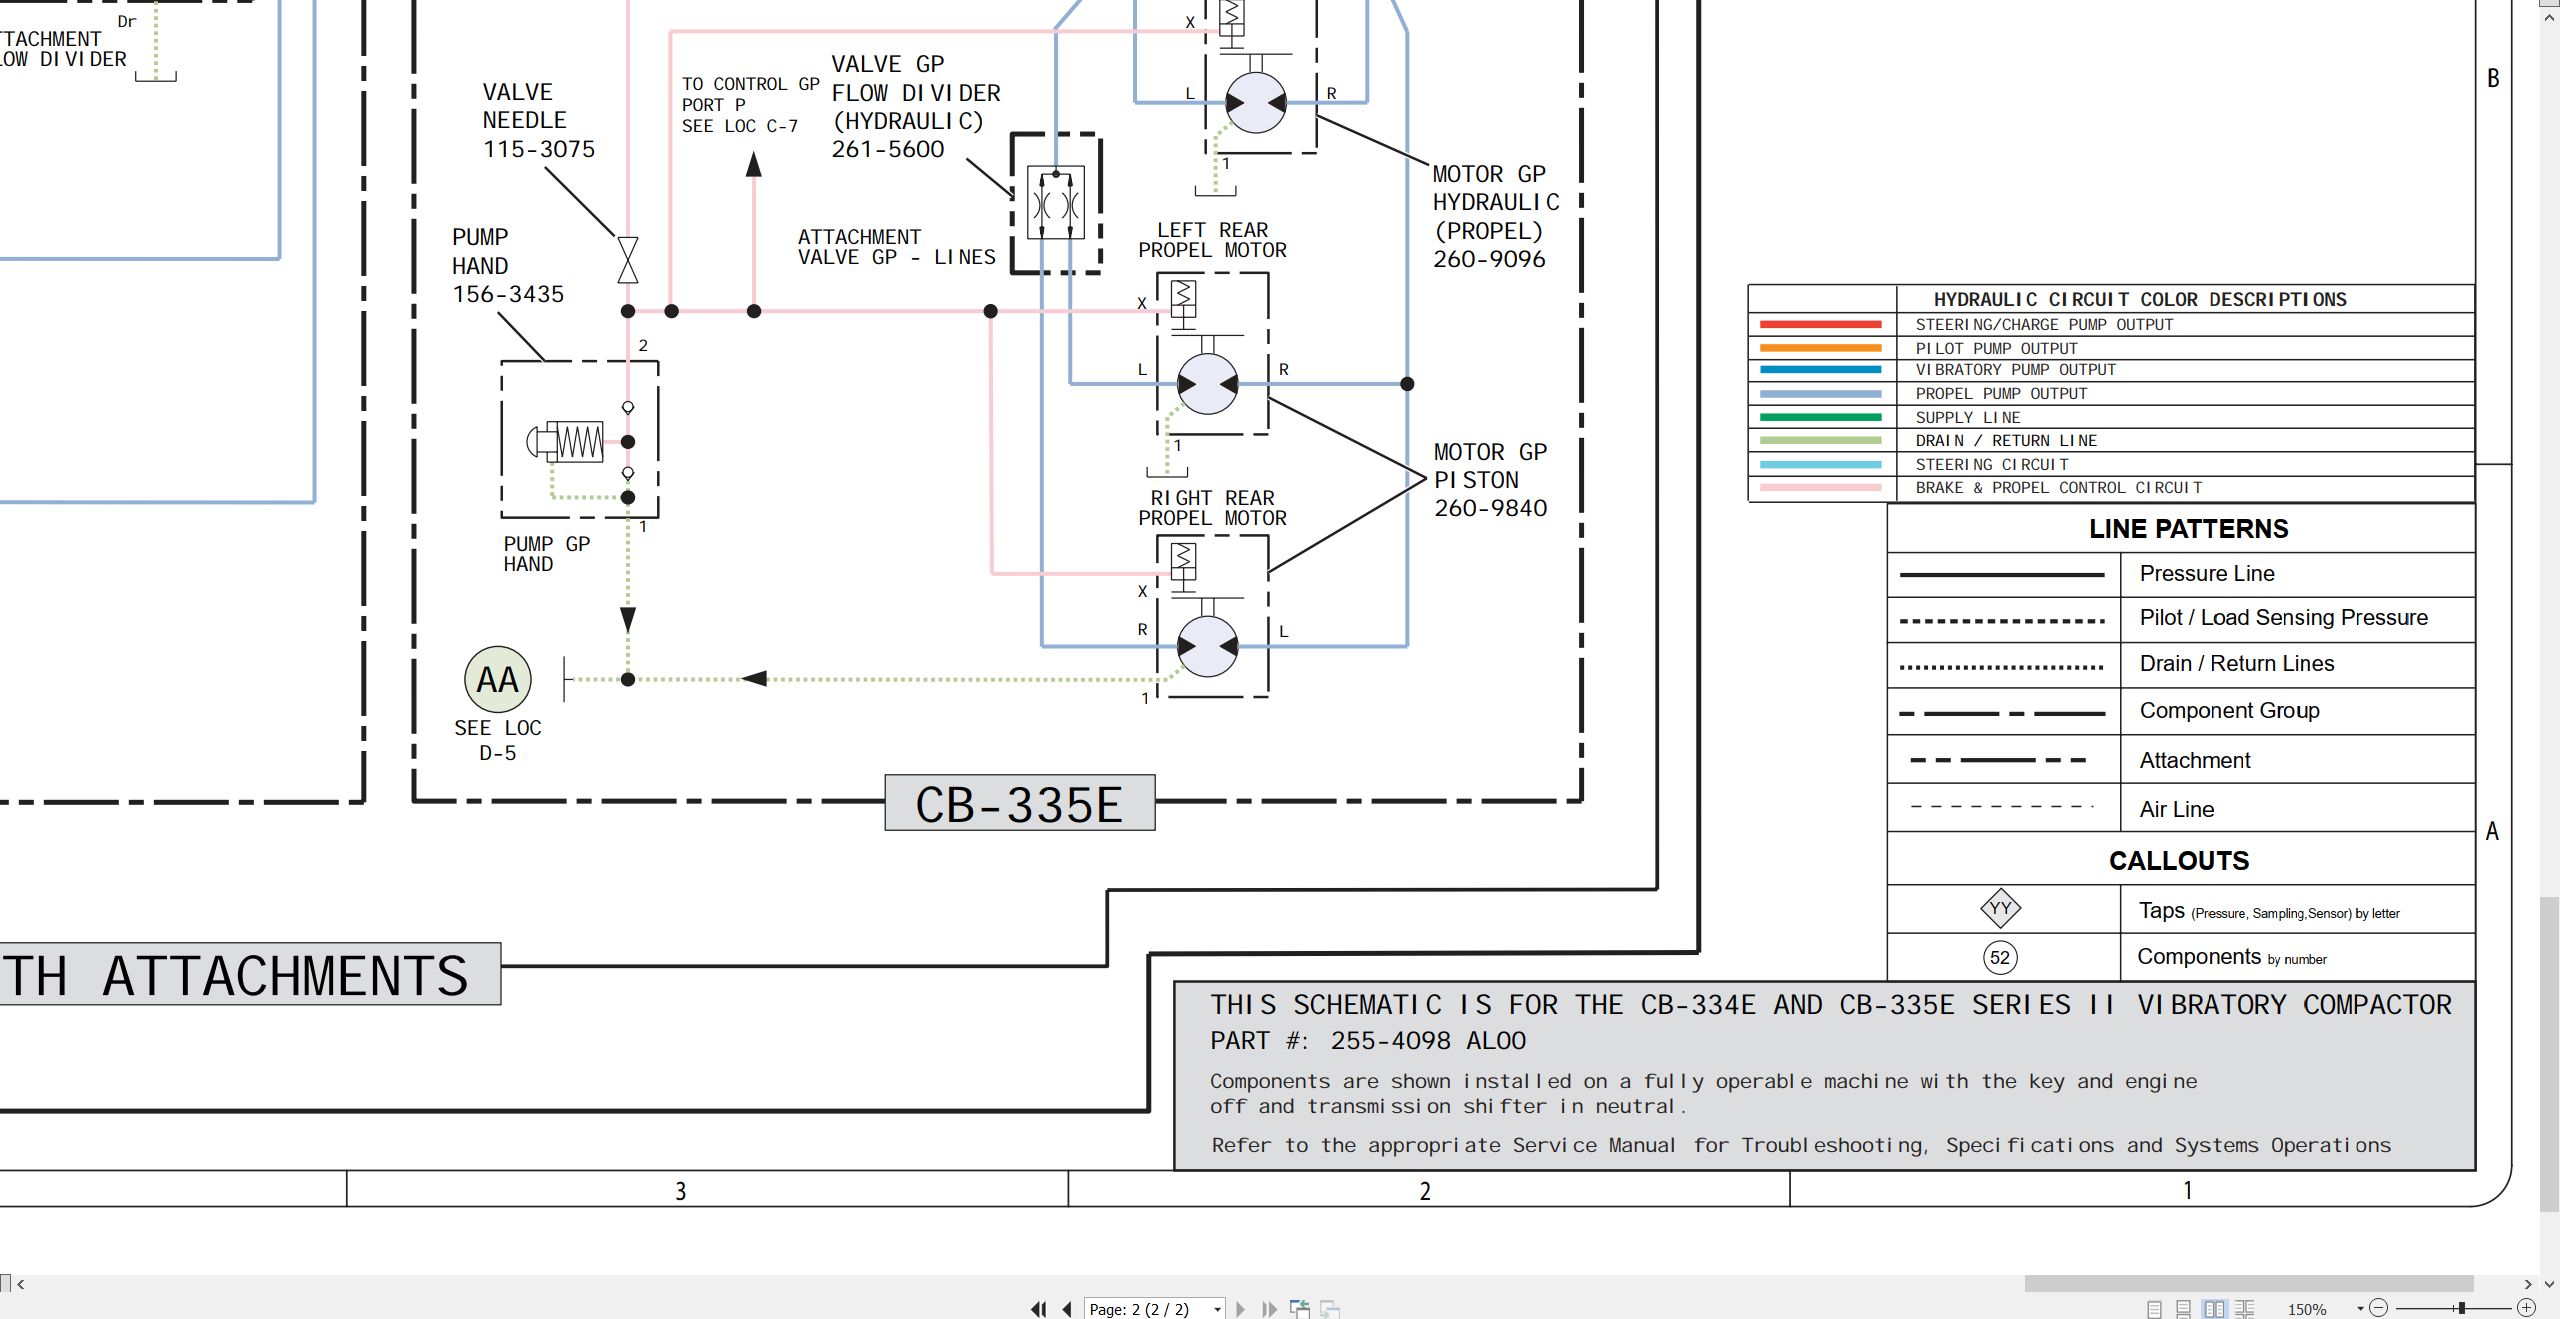Click the LINE PATTERNS heading
2560x1319 pixels.
point(2188,529)
